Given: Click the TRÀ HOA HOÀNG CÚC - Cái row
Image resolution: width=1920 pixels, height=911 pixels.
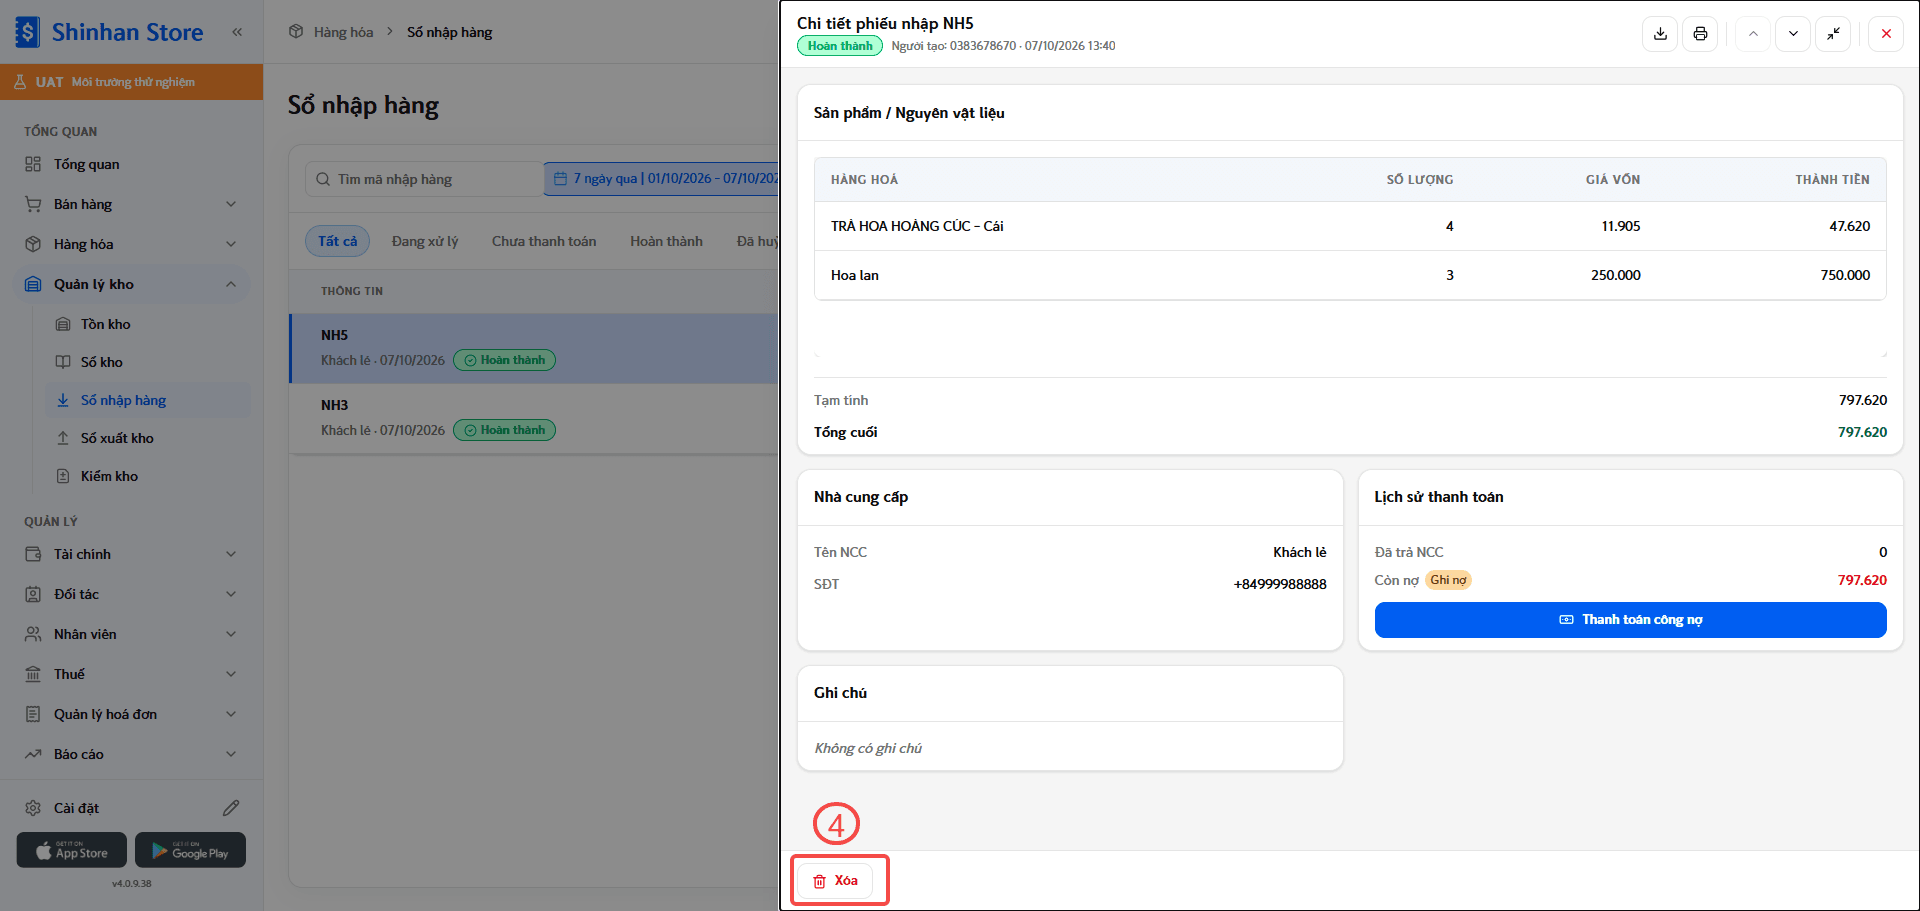Looking at the screenshot, I should pos(1350,226).
